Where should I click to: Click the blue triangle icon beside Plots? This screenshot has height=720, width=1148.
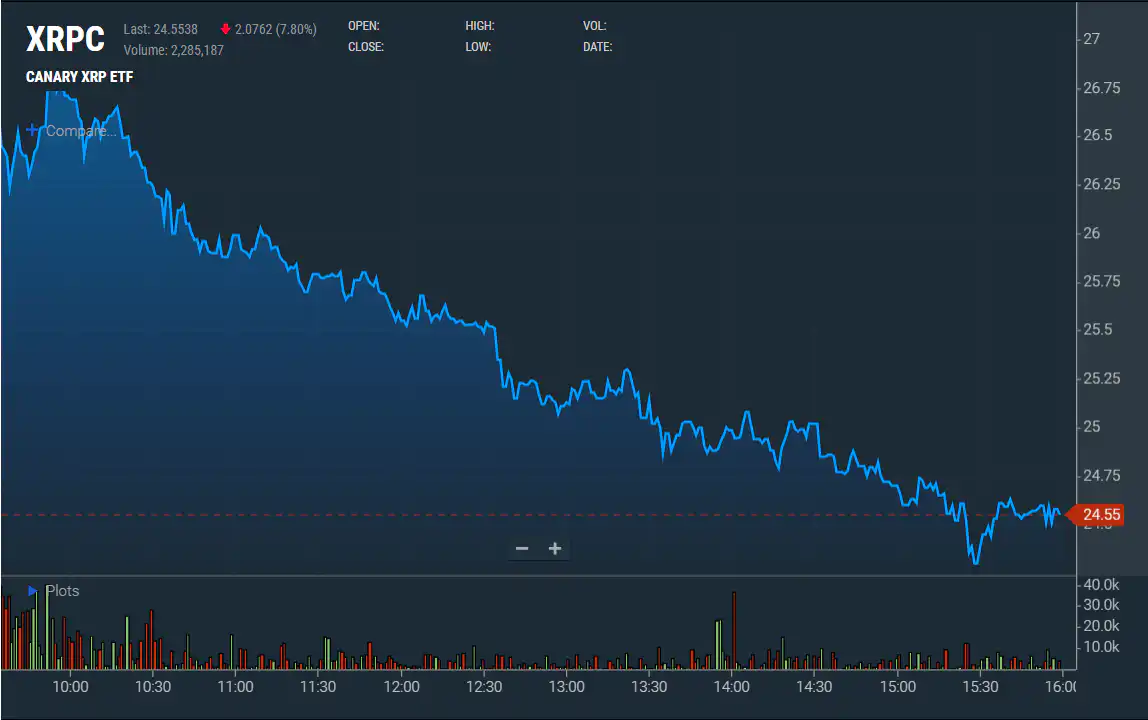pyautogui.click(x=30, y=591)
